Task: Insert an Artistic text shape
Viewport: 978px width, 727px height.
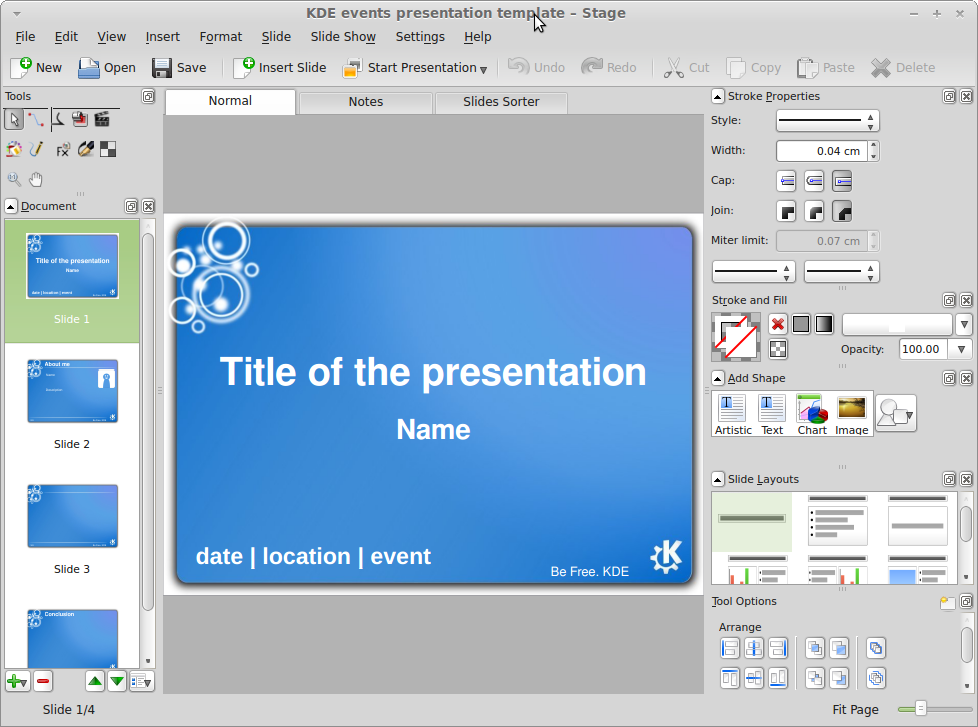Action: [732, 414]
